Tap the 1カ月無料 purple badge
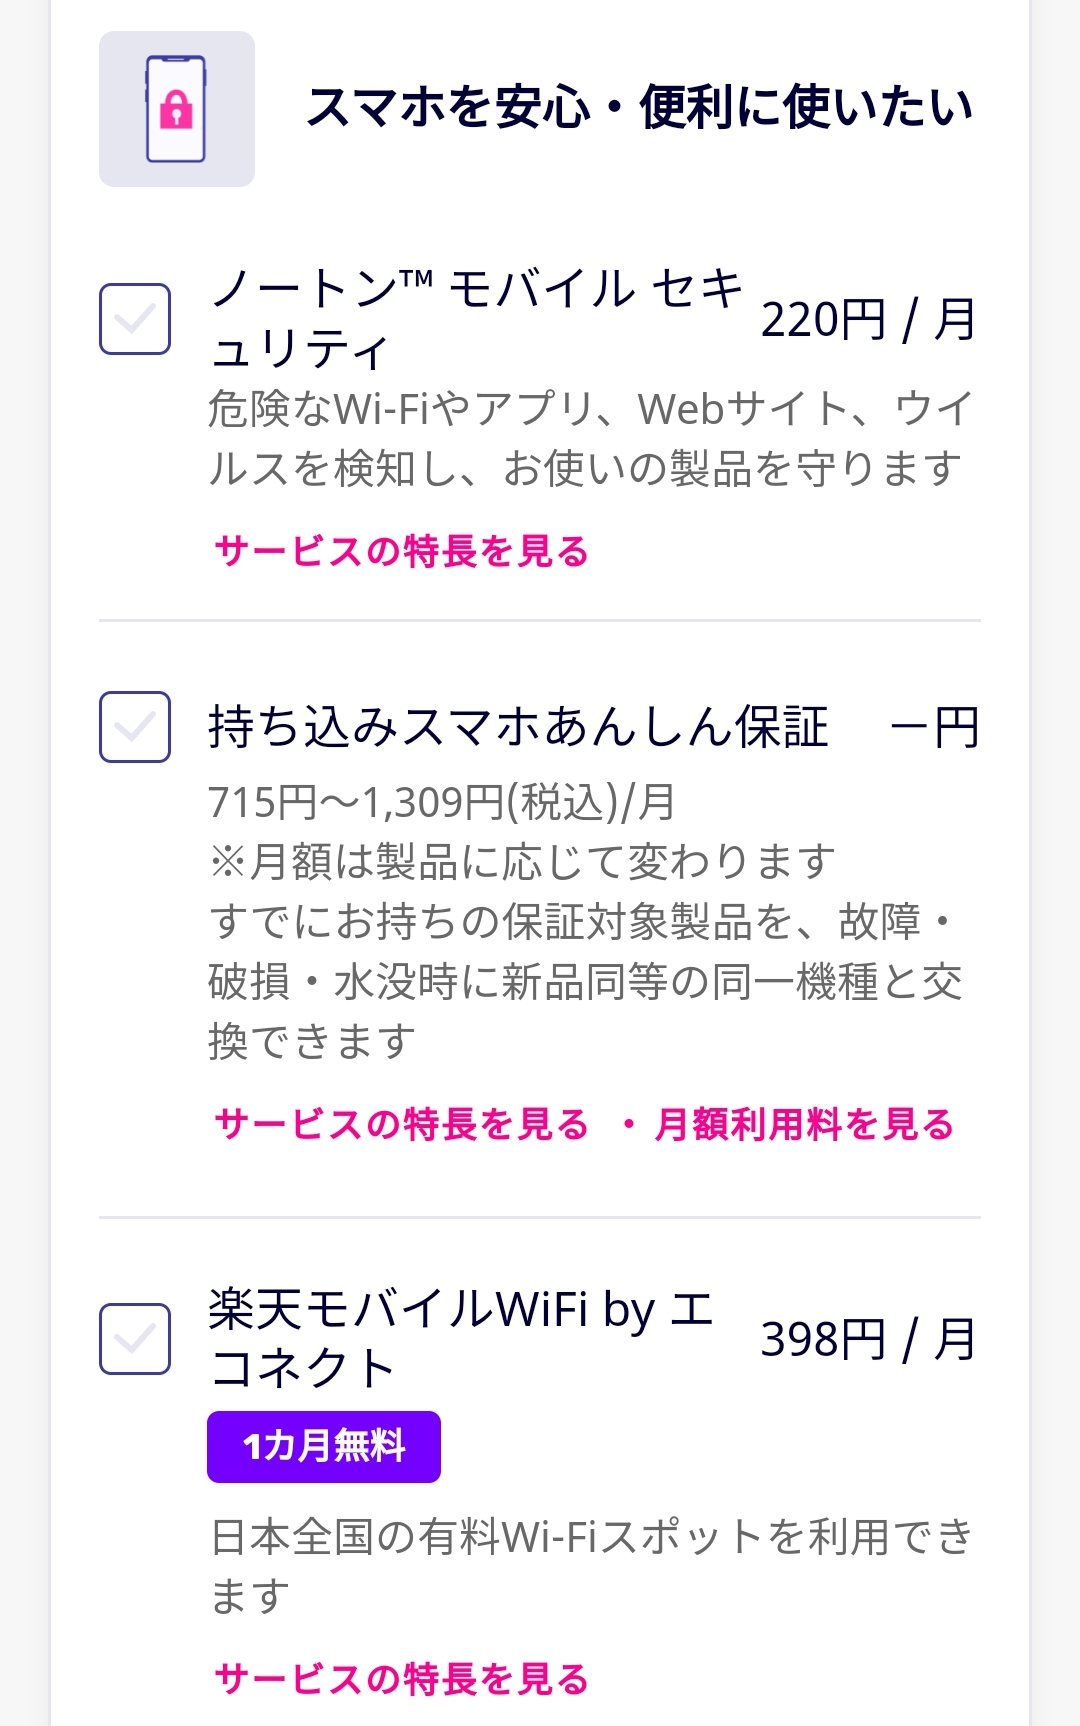 tap(324, 1446)
